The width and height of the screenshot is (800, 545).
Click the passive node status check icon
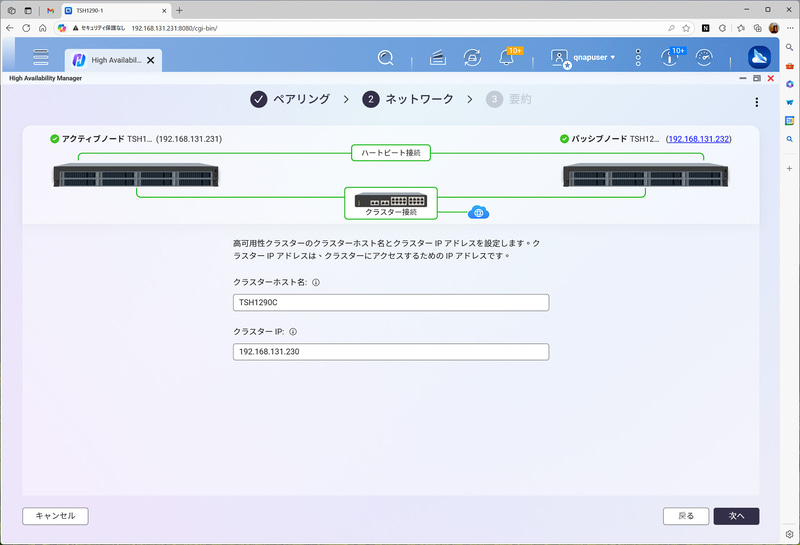[x=564, y=139]
